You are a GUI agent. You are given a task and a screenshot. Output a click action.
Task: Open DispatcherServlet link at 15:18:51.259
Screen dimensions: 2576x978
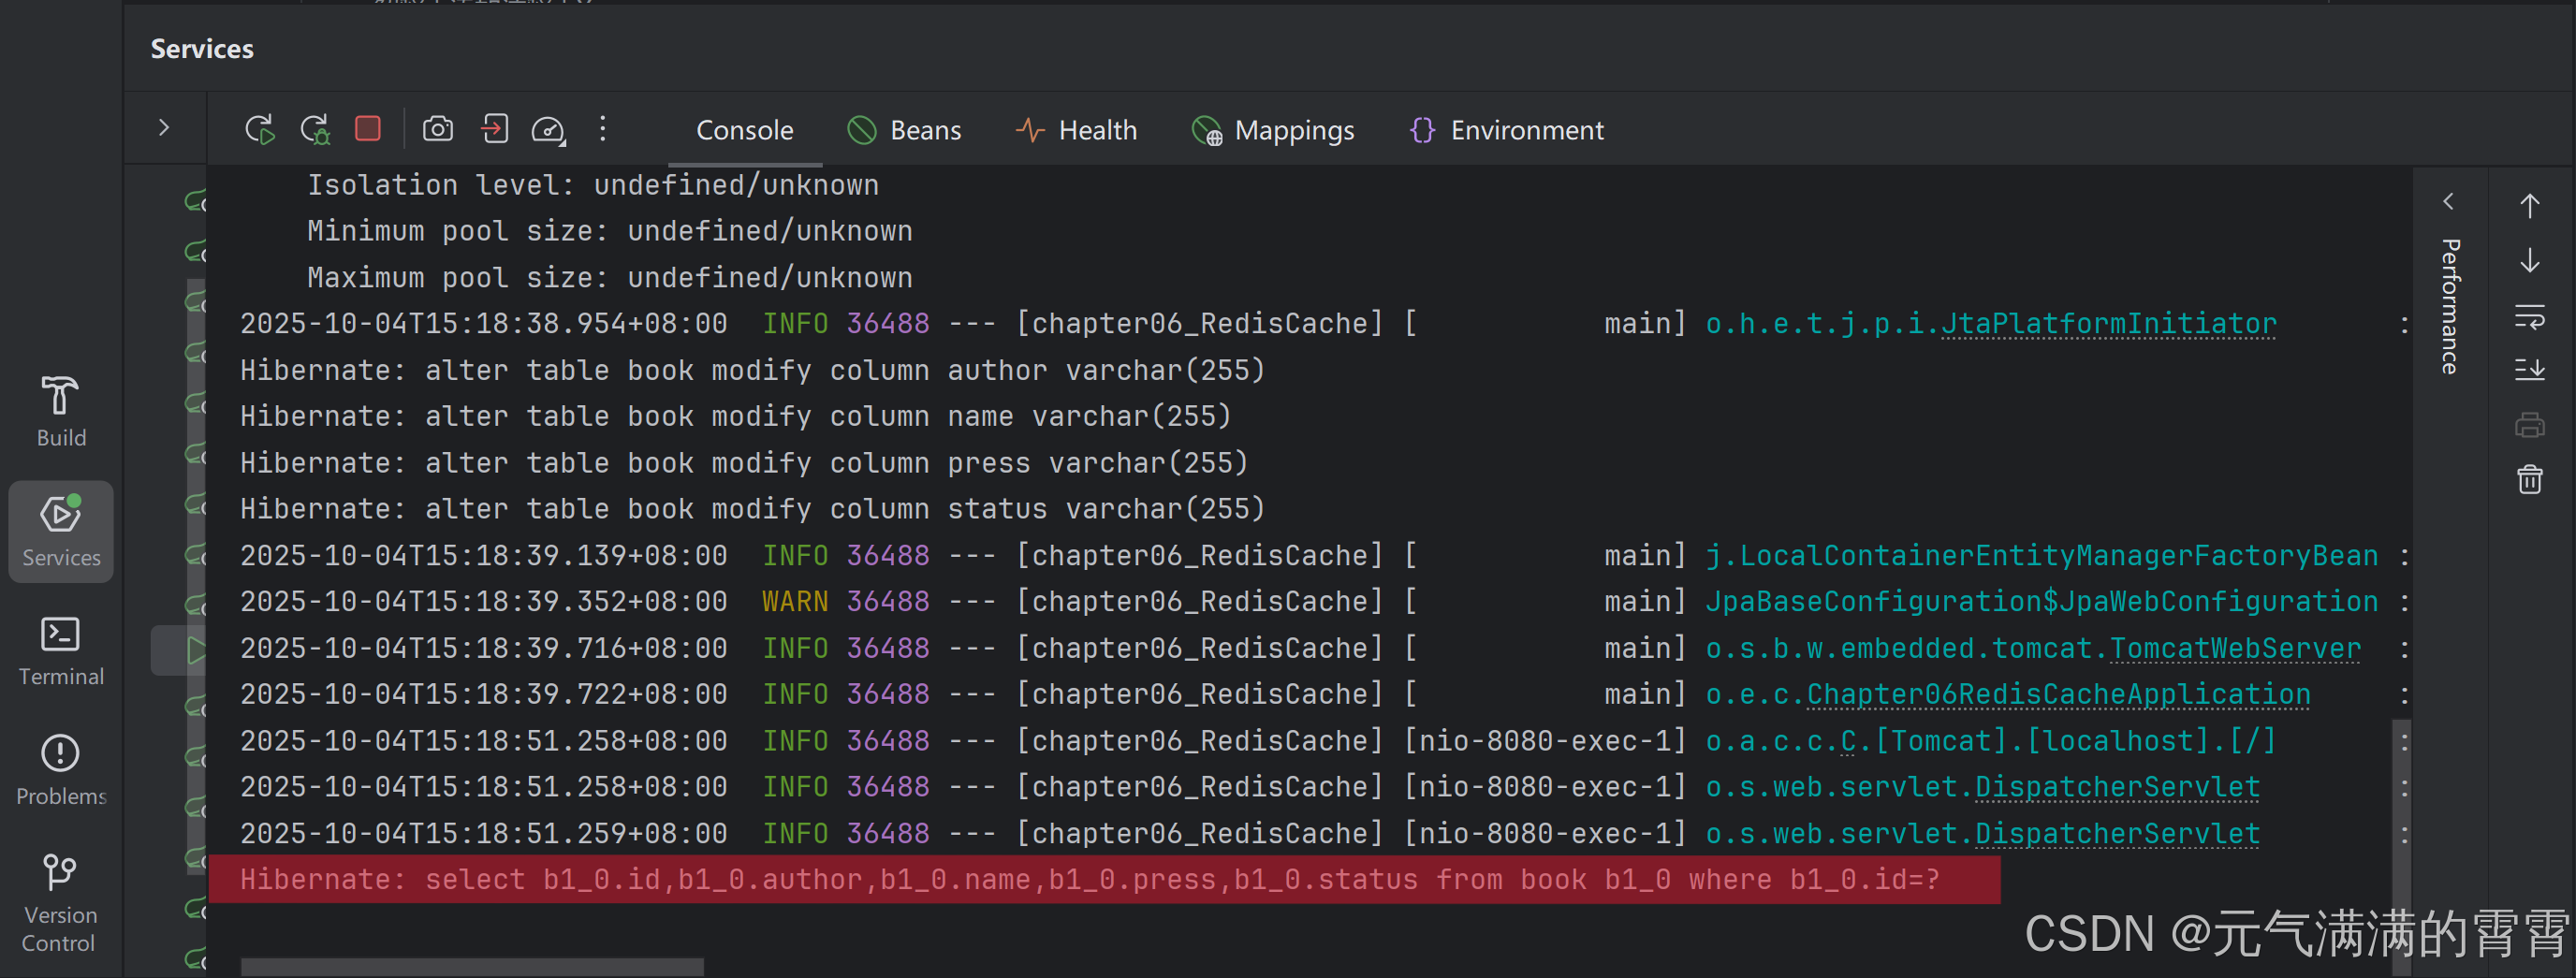(x=2117, y=833)
